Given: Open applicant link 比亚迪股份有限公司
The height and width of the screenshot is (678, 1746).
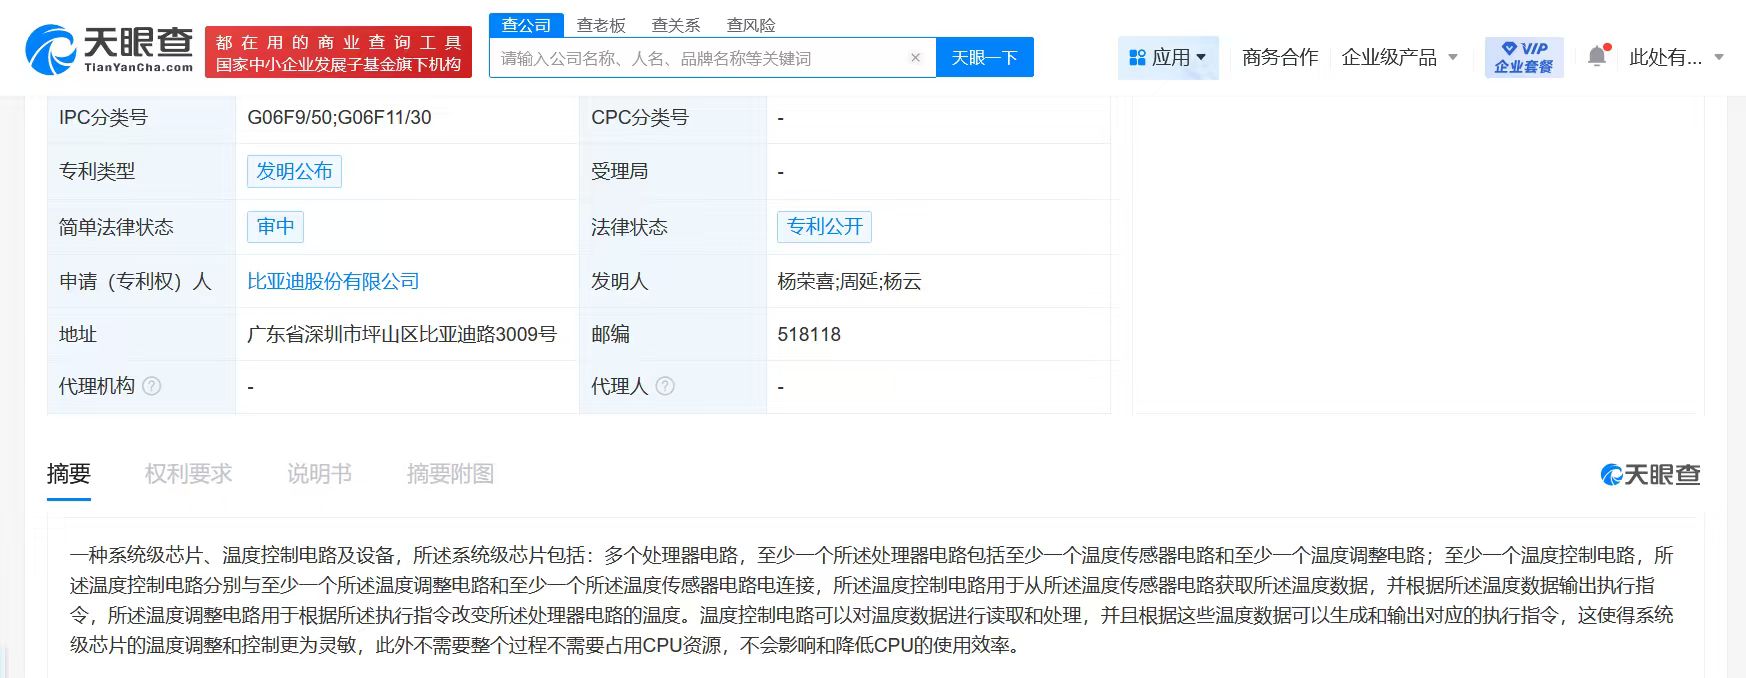Looking at the screenshot, I should (333, 282).
